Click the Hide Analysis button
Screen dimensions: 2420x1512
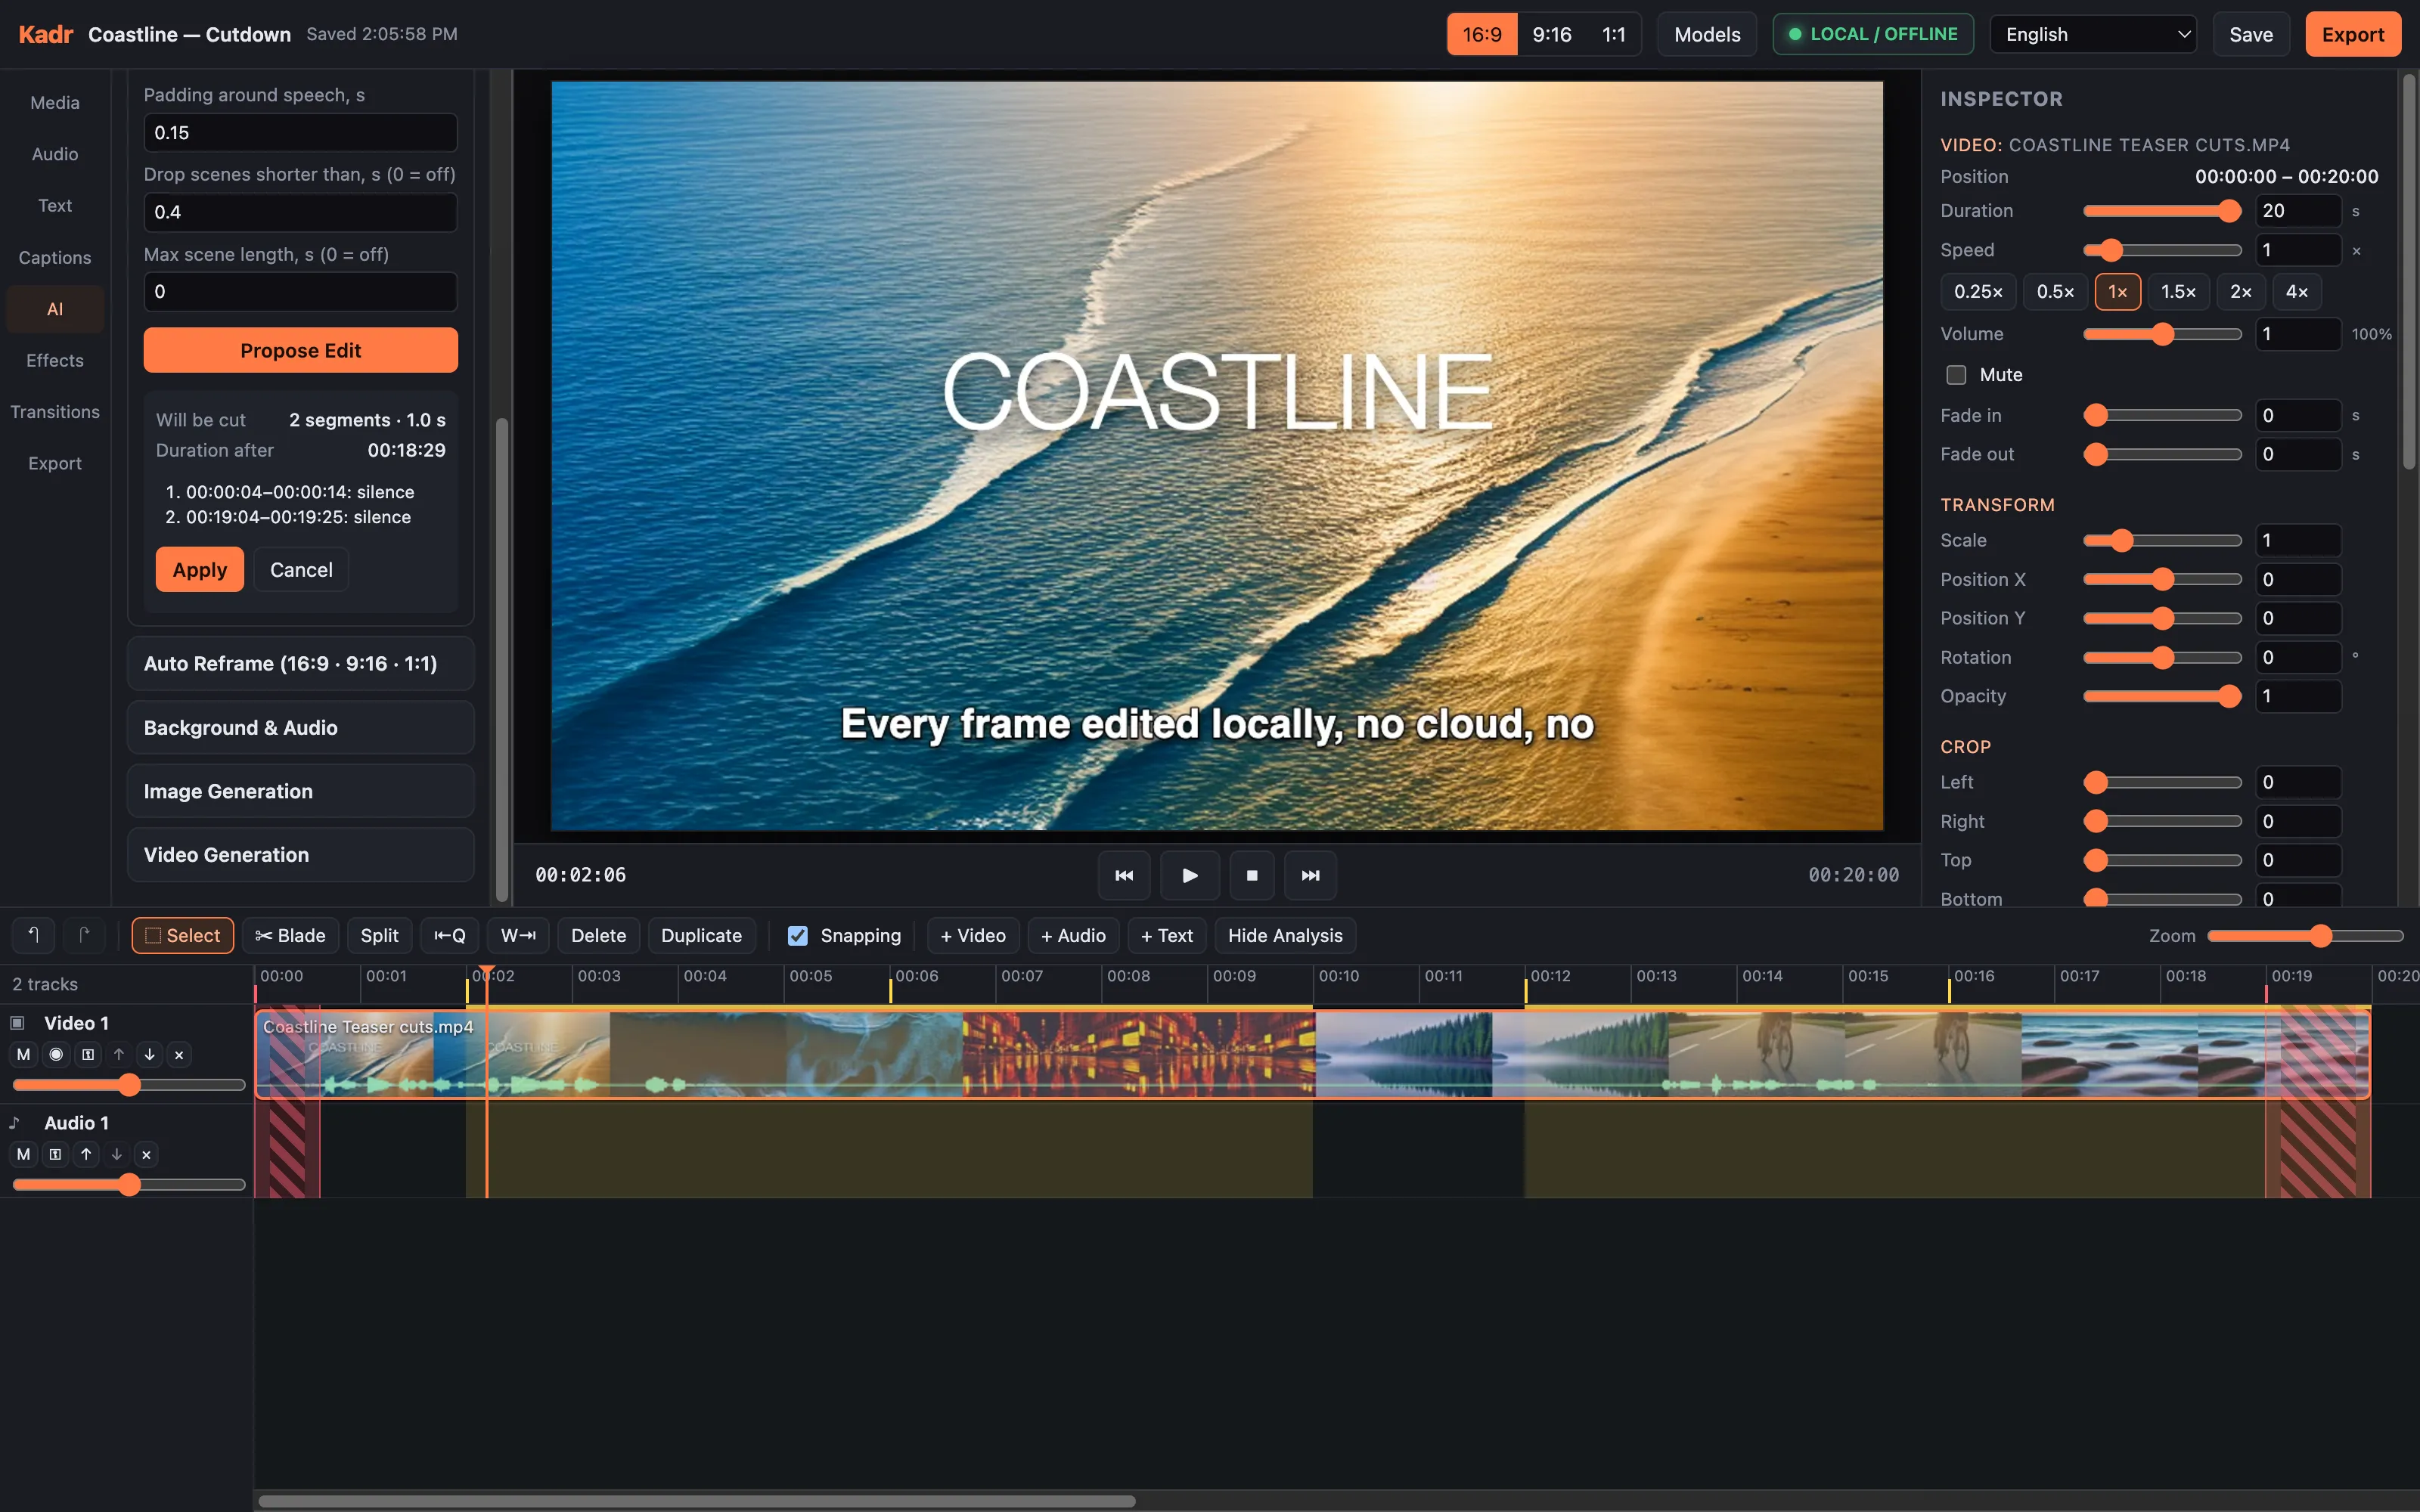click(1285, 935)
